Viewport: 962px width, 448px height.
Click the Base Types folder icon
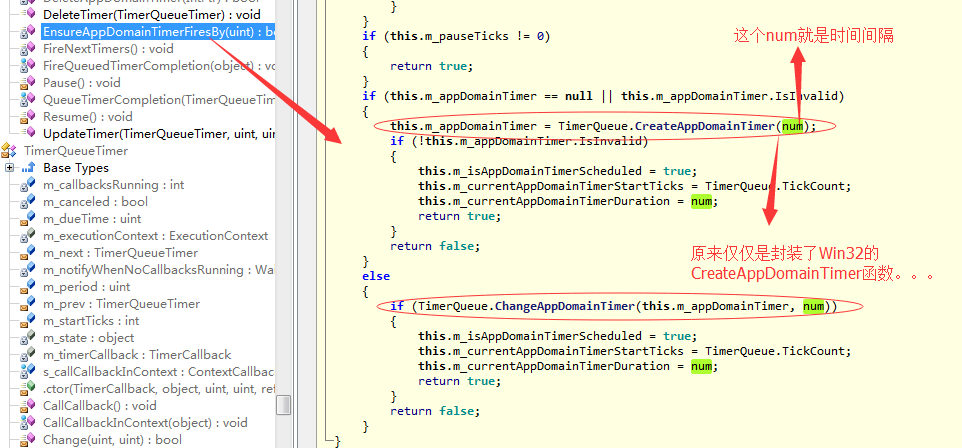point(28,168)
